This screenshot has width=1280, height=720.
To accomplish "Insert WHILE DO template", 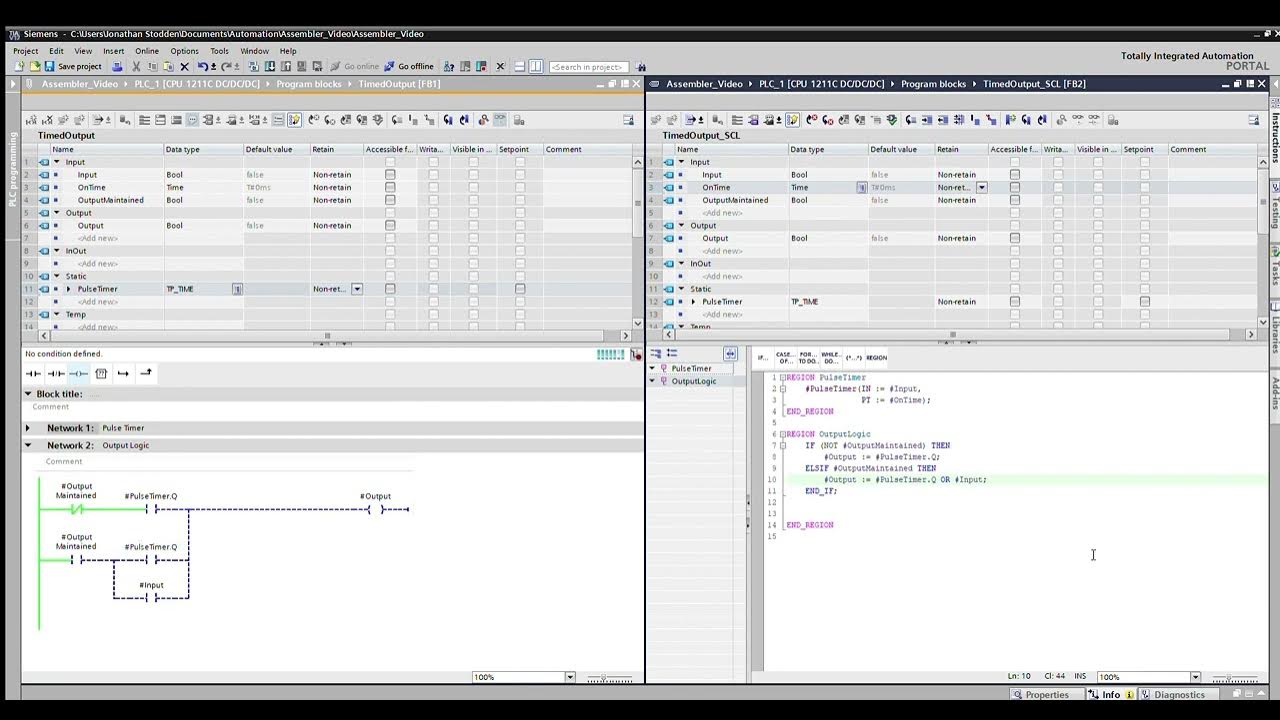I will coord(831,357).
